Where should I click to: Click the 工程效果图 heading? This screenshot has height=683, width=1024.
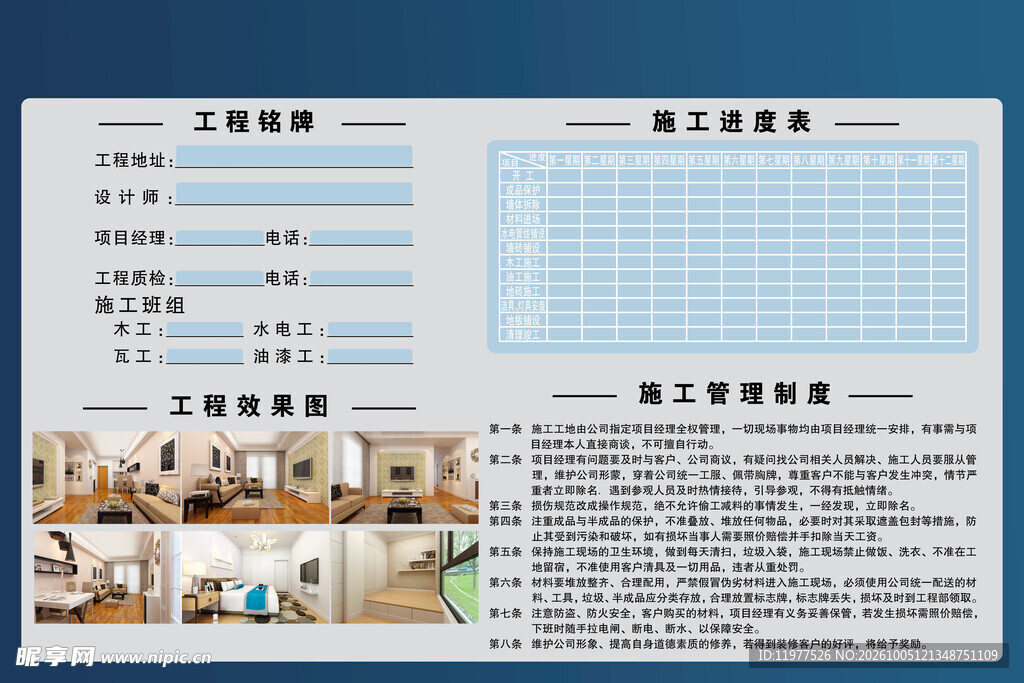249,406
